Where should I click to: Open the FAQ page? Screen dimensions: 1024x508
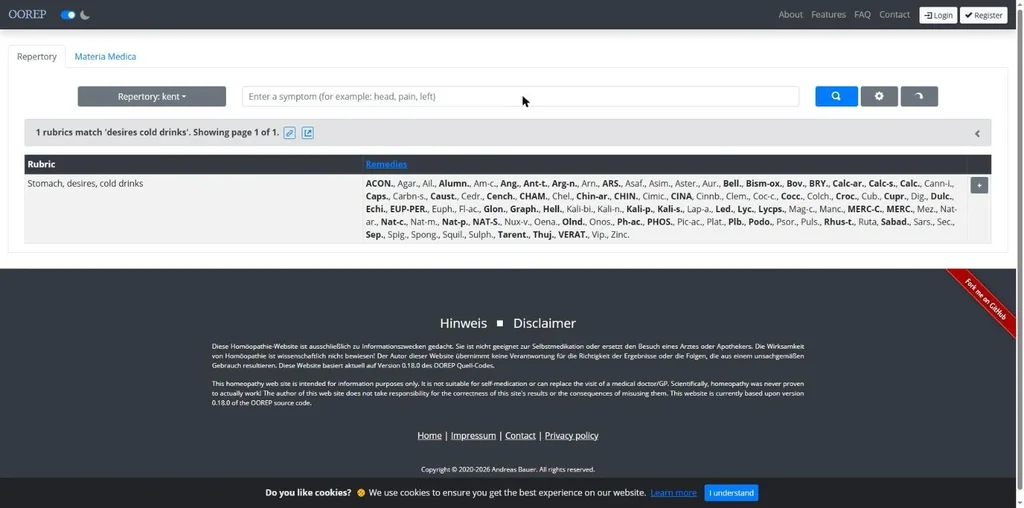click(x=862, y=14)
